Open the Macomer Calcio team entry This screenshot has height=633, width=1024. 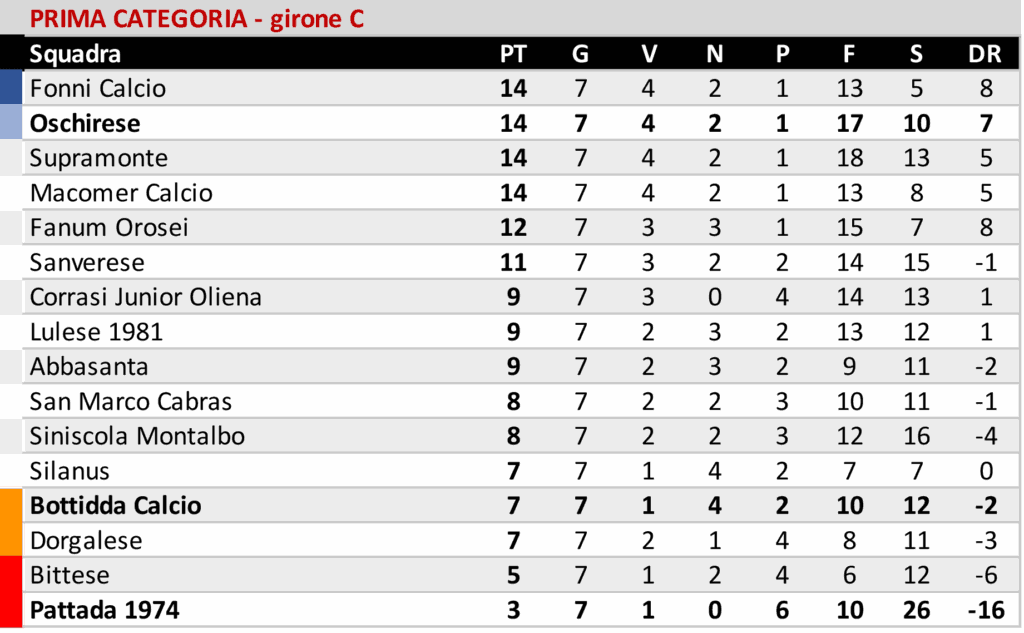coord(121,193)
